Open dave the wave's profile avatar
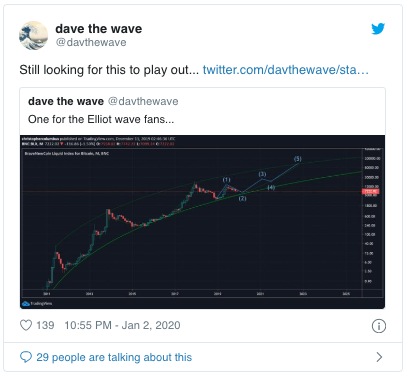This screenshot has height=377, width=409. [33, 36]
